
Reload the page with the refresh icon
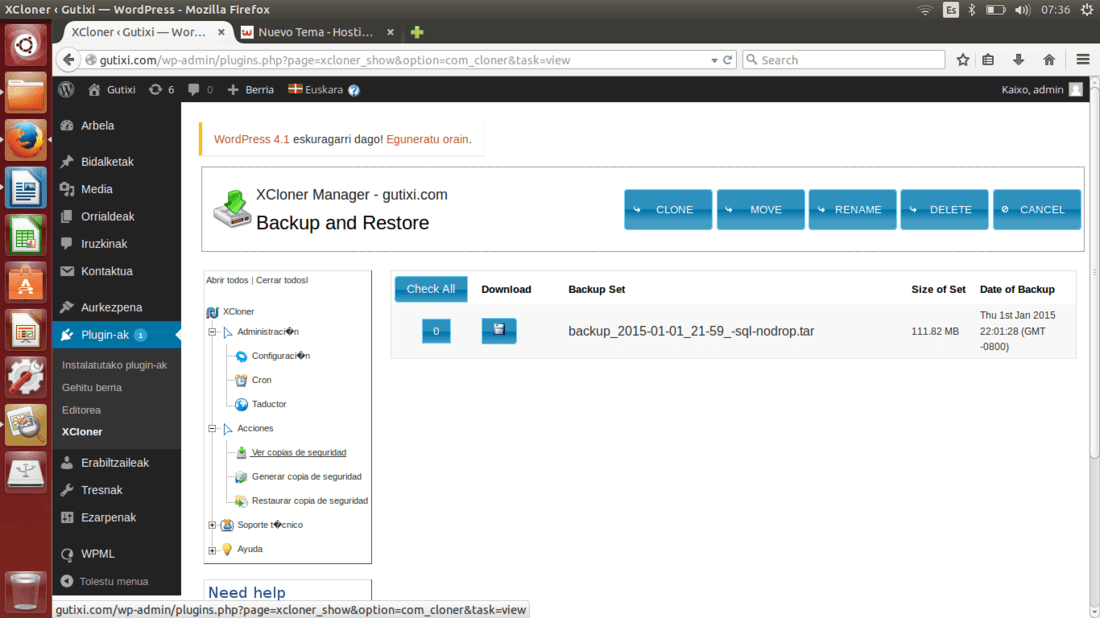click(x=727, y=60)
